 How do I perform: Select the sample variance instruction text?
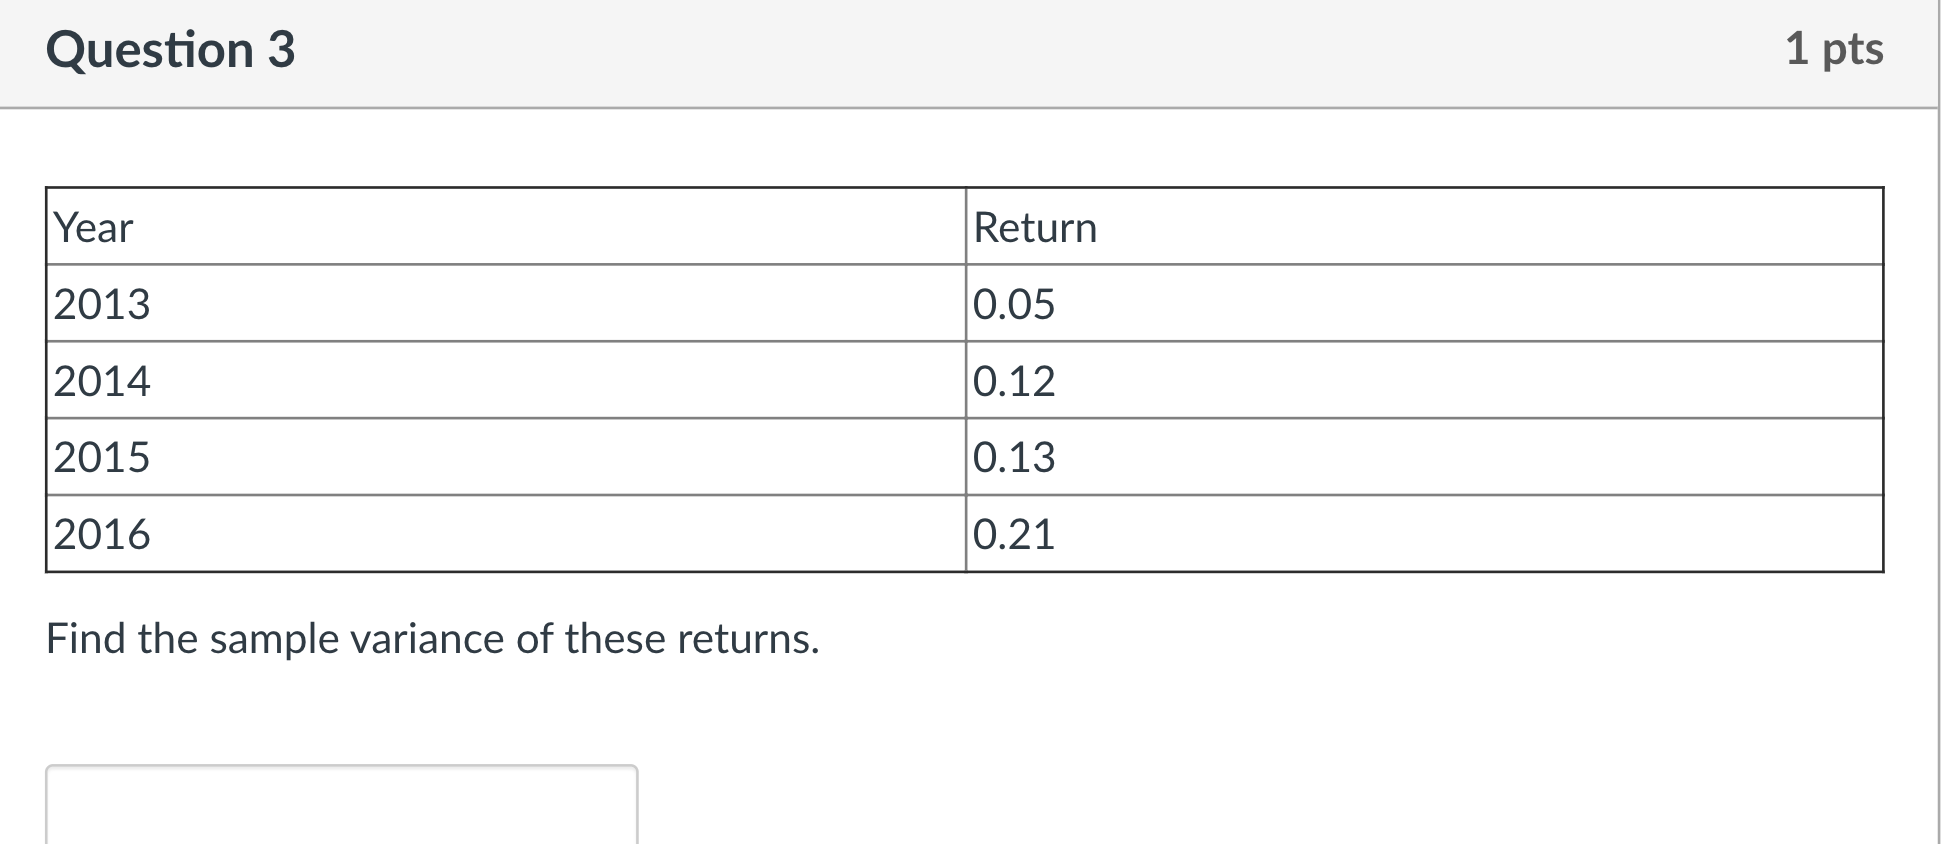coord(434,638)
